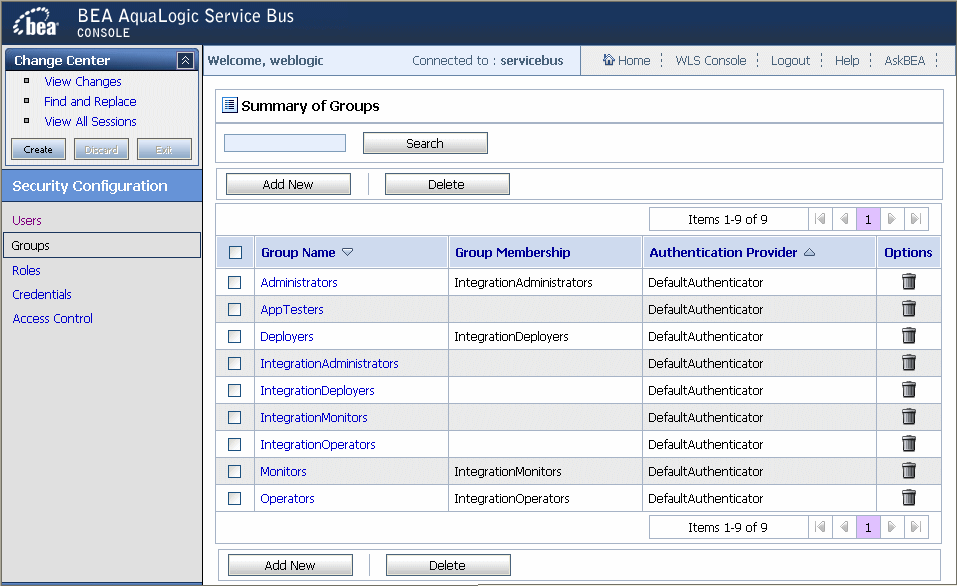Image resolution: width=957 pixels, height=586 pixels.
Task: Open the WLS Console link
Action: [x=710, y=60]
